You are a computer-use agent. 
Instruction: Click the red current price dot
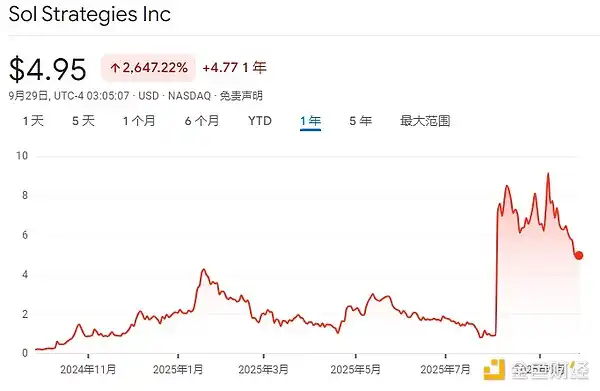coord(579,255)
